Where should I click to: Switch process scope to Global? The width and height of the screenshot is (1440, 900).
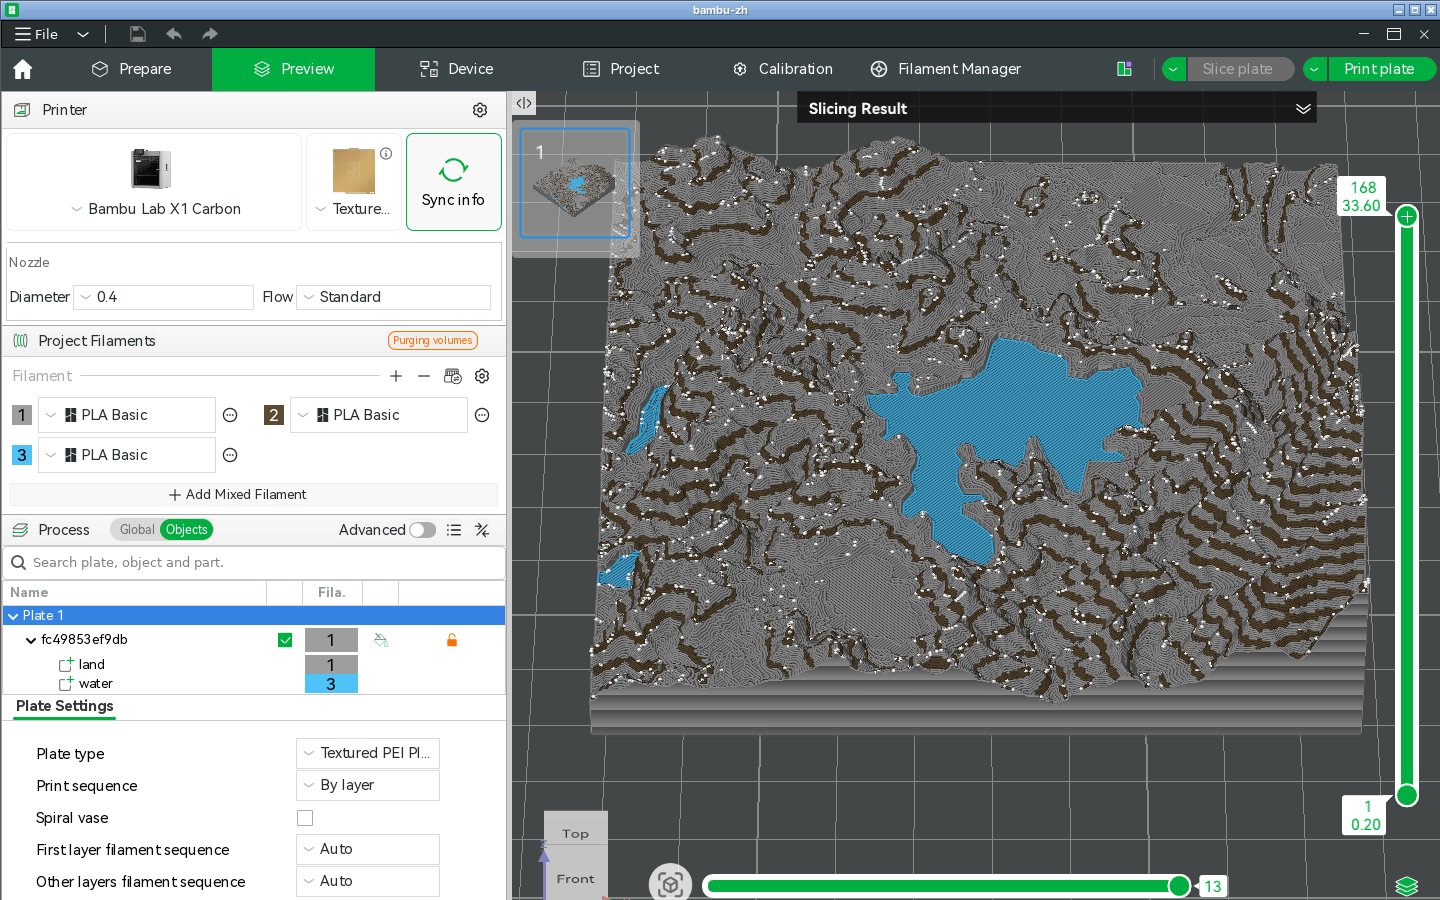click(137, 530)
